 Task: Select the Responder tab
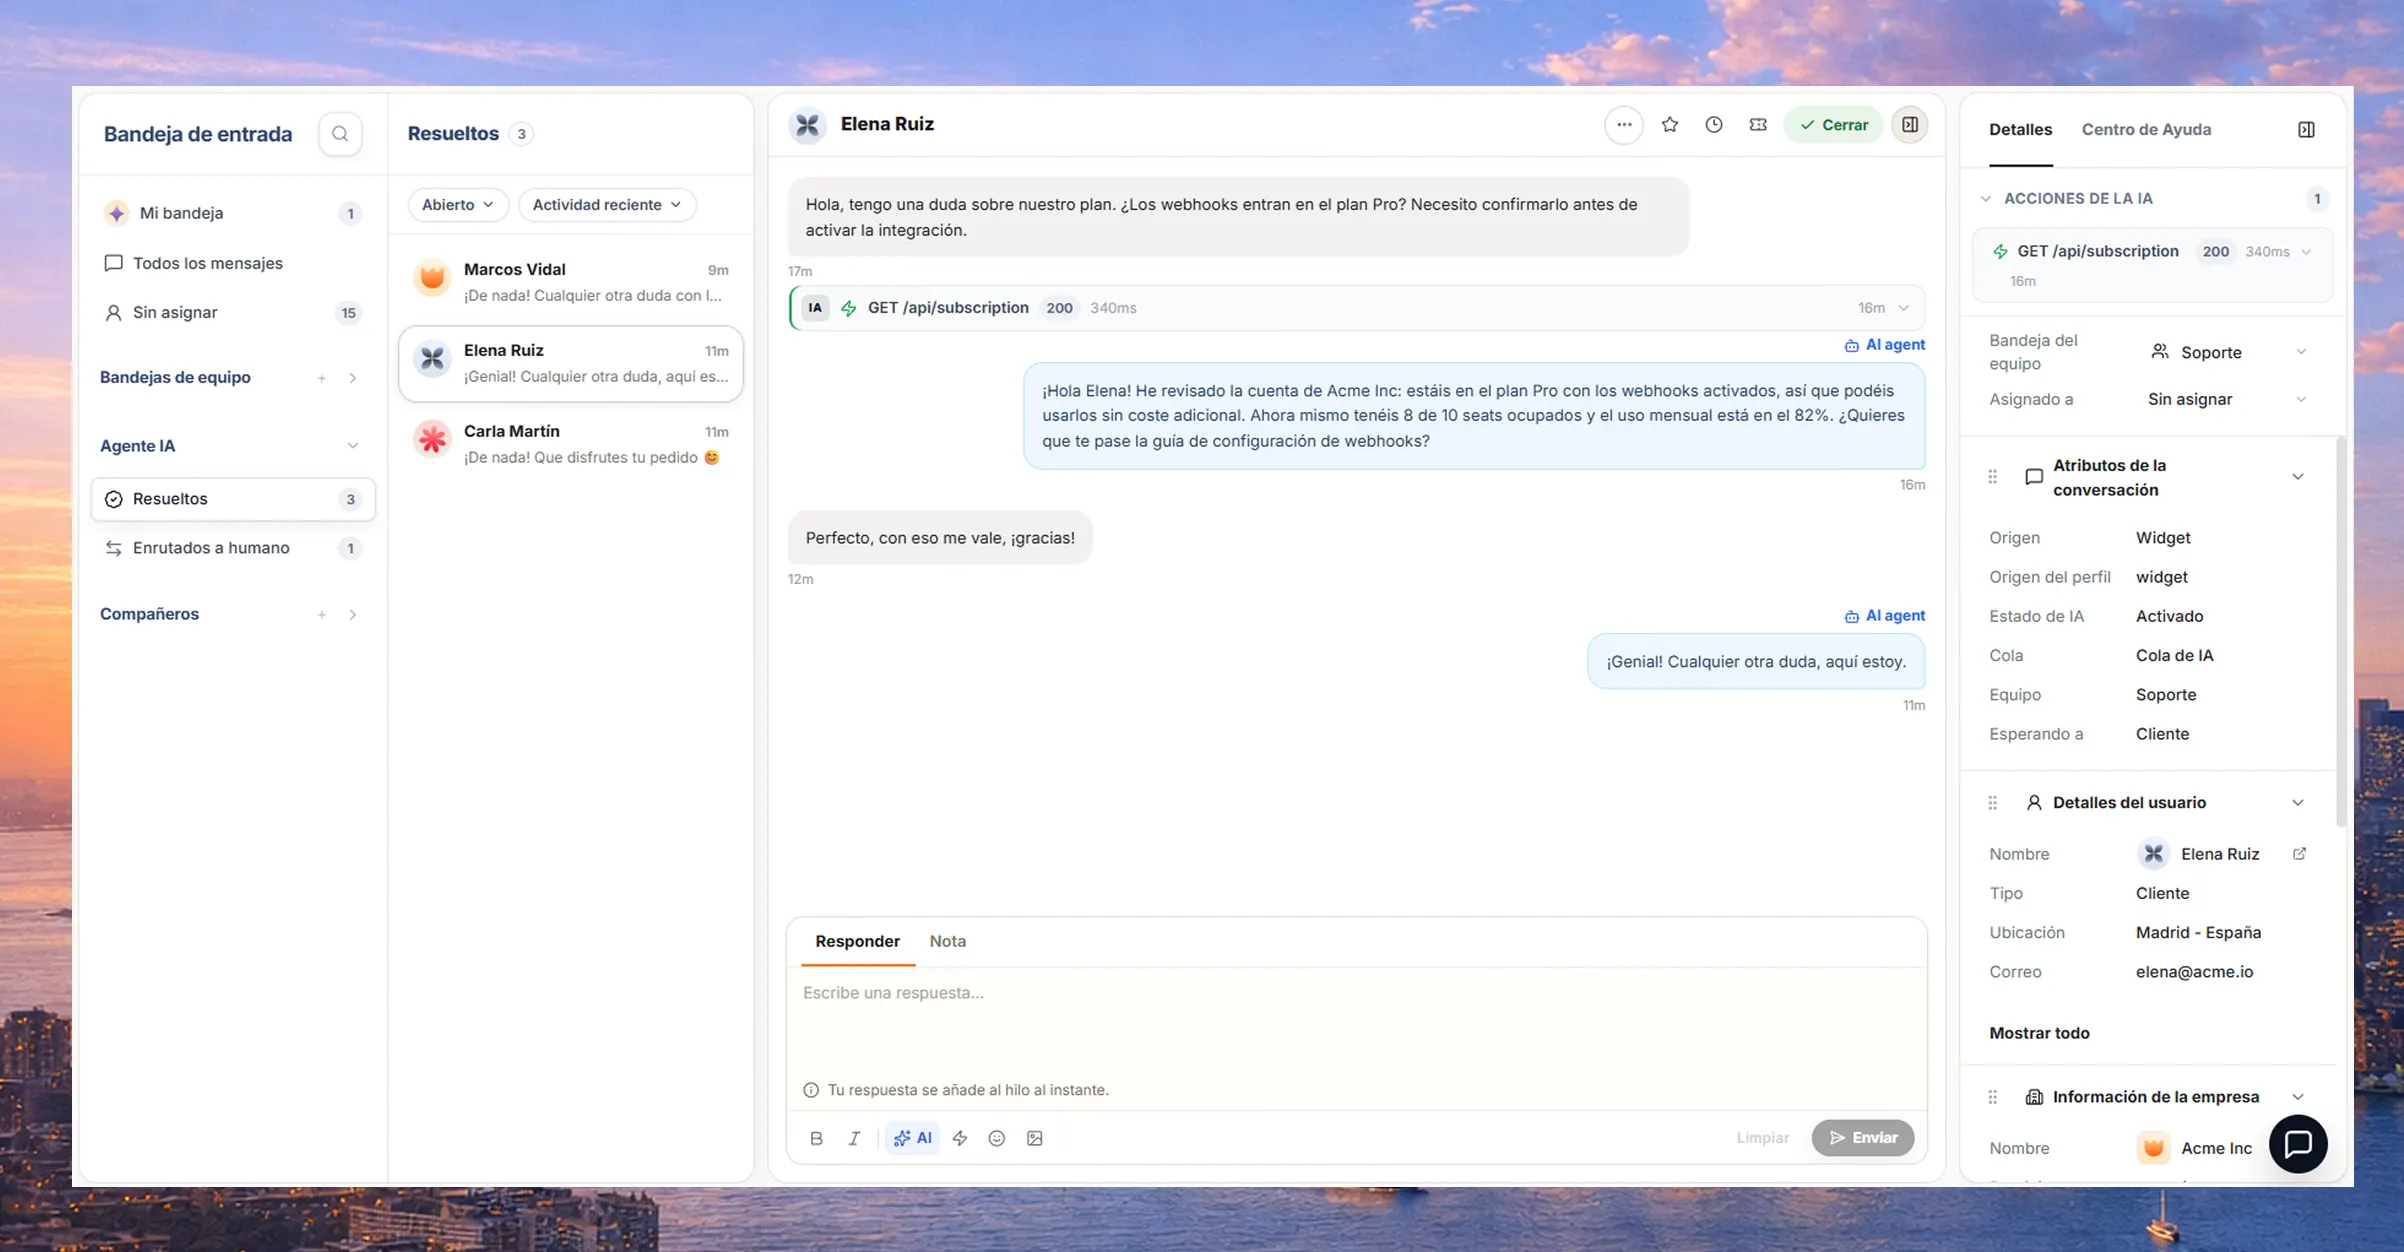857,942
